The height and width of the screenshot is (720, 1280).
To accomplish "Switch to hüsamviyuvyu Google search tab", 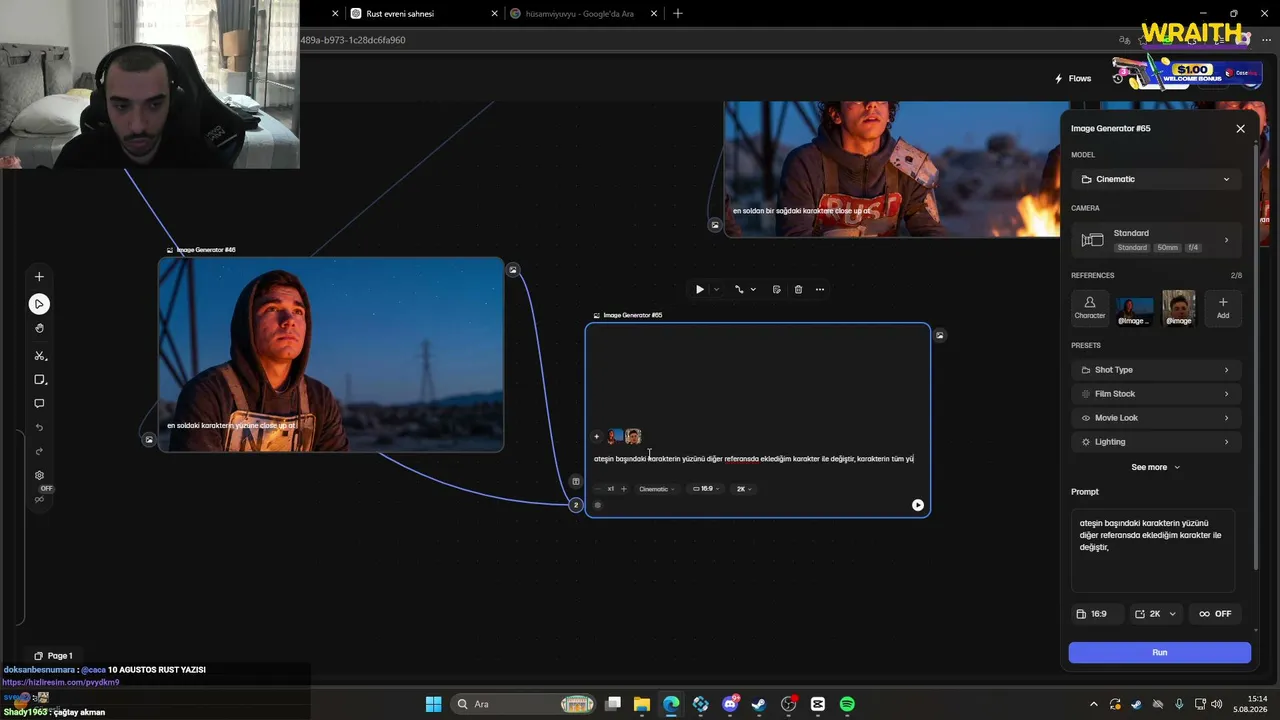I will pyautogui.click(x=583, y=14).
